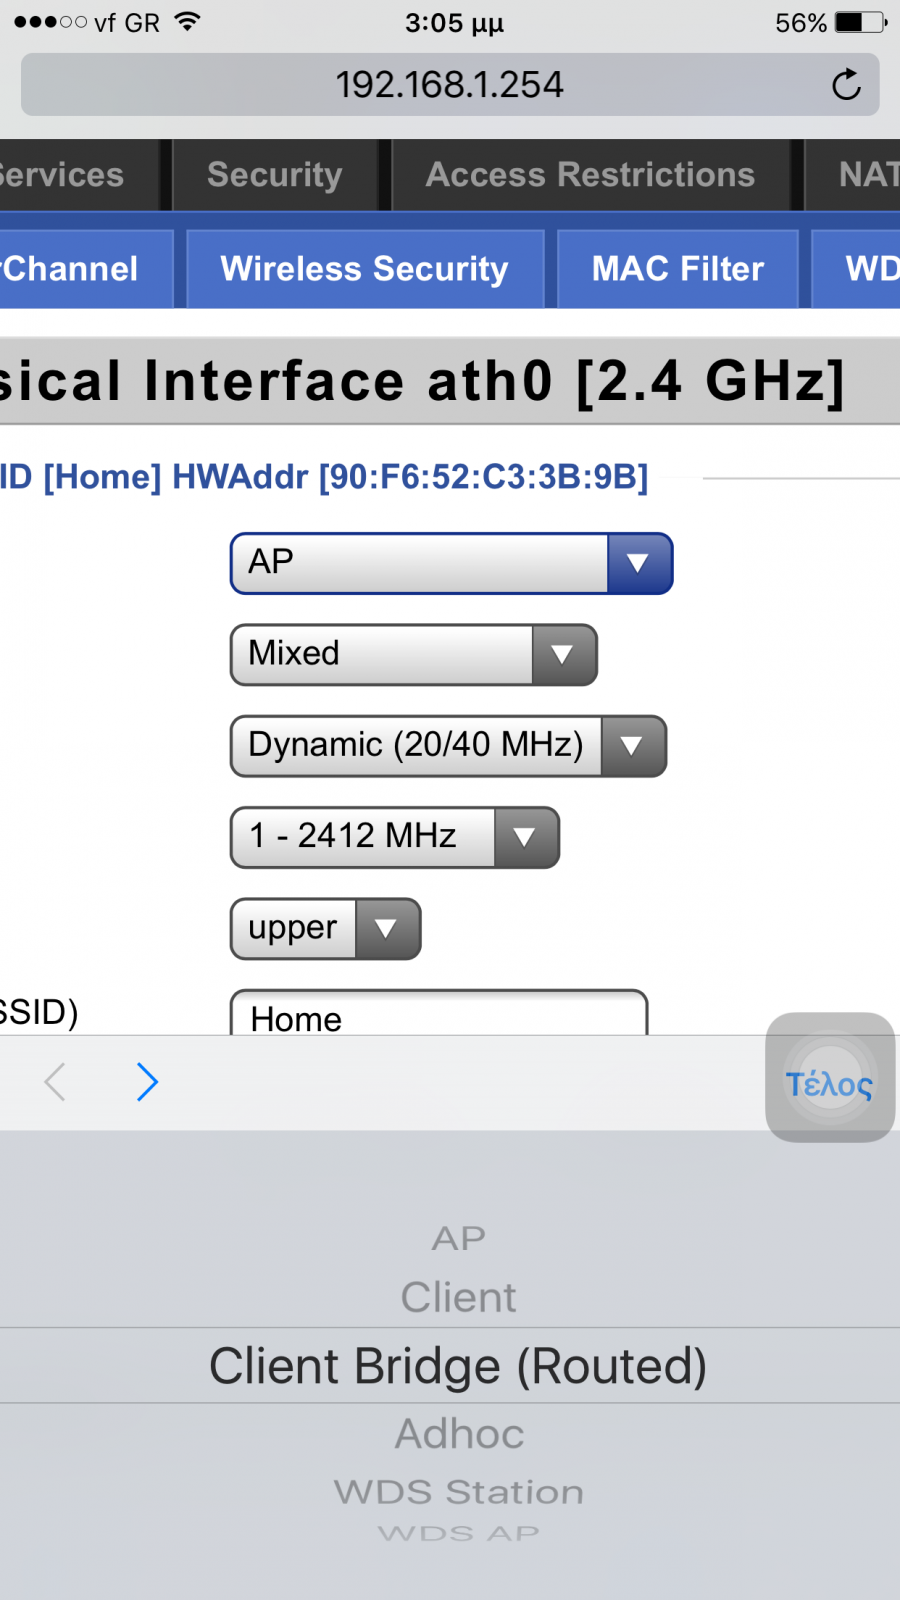Open the Mixed network mode dropdown
900x1600 pixels.
(414, 655)
